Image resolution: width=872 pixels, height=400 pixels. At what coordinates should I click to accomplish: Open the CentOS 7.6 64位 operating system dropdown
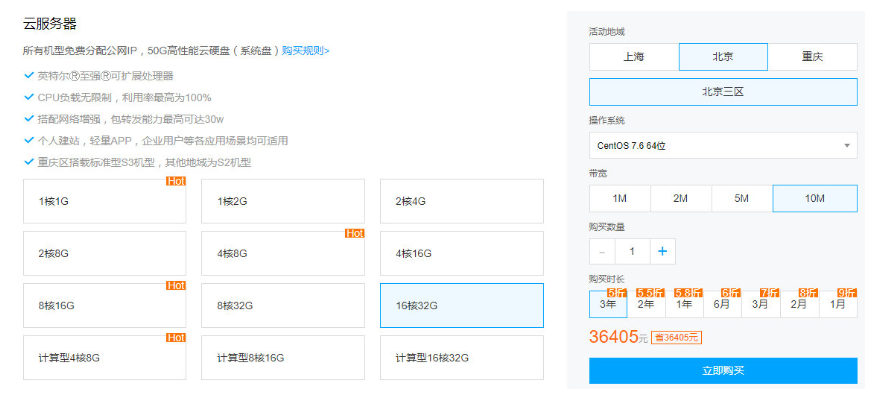[723, 146]
